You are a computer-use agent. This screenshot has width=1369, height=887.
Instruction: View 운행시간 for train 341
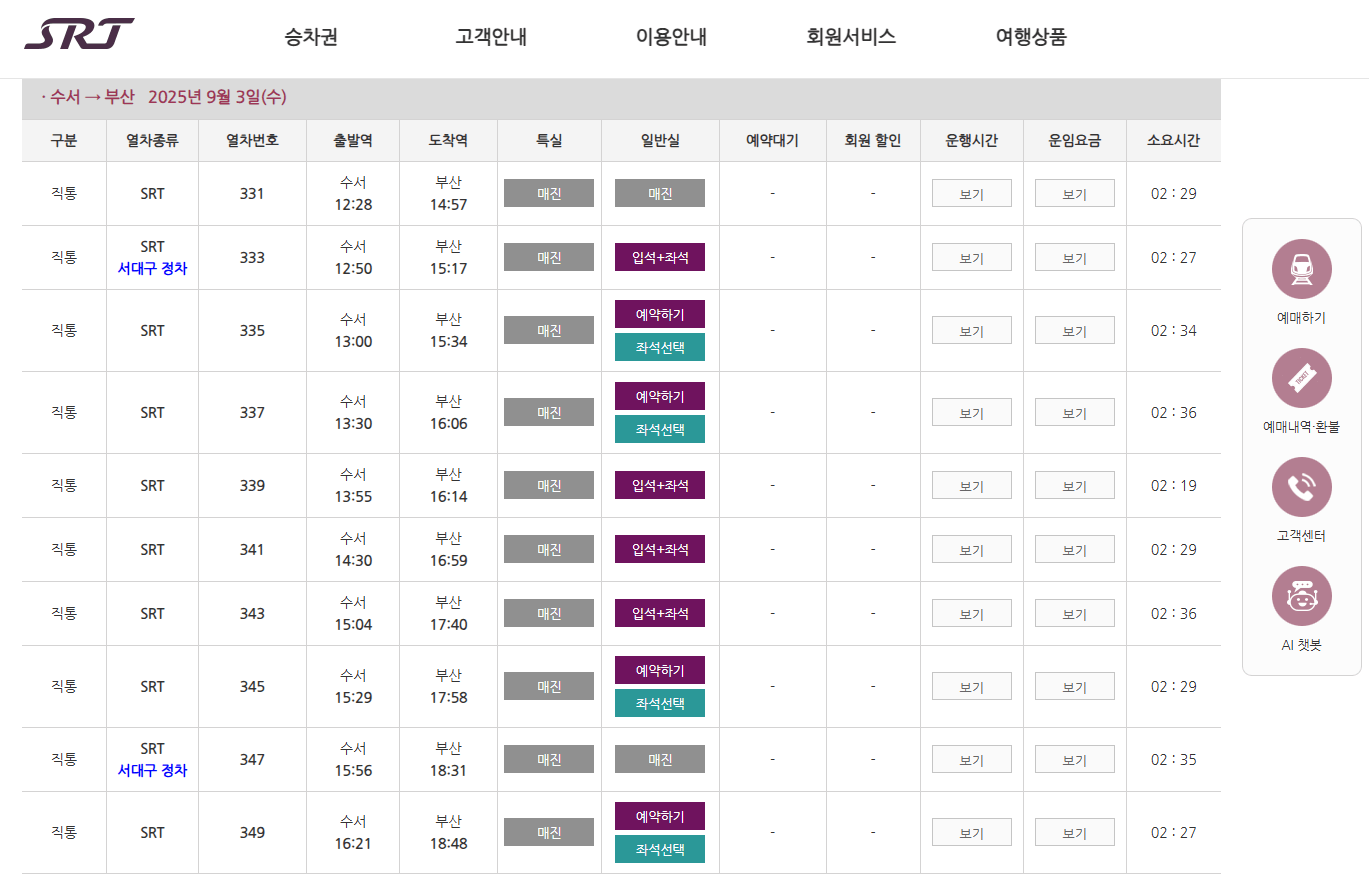(972, 549)
